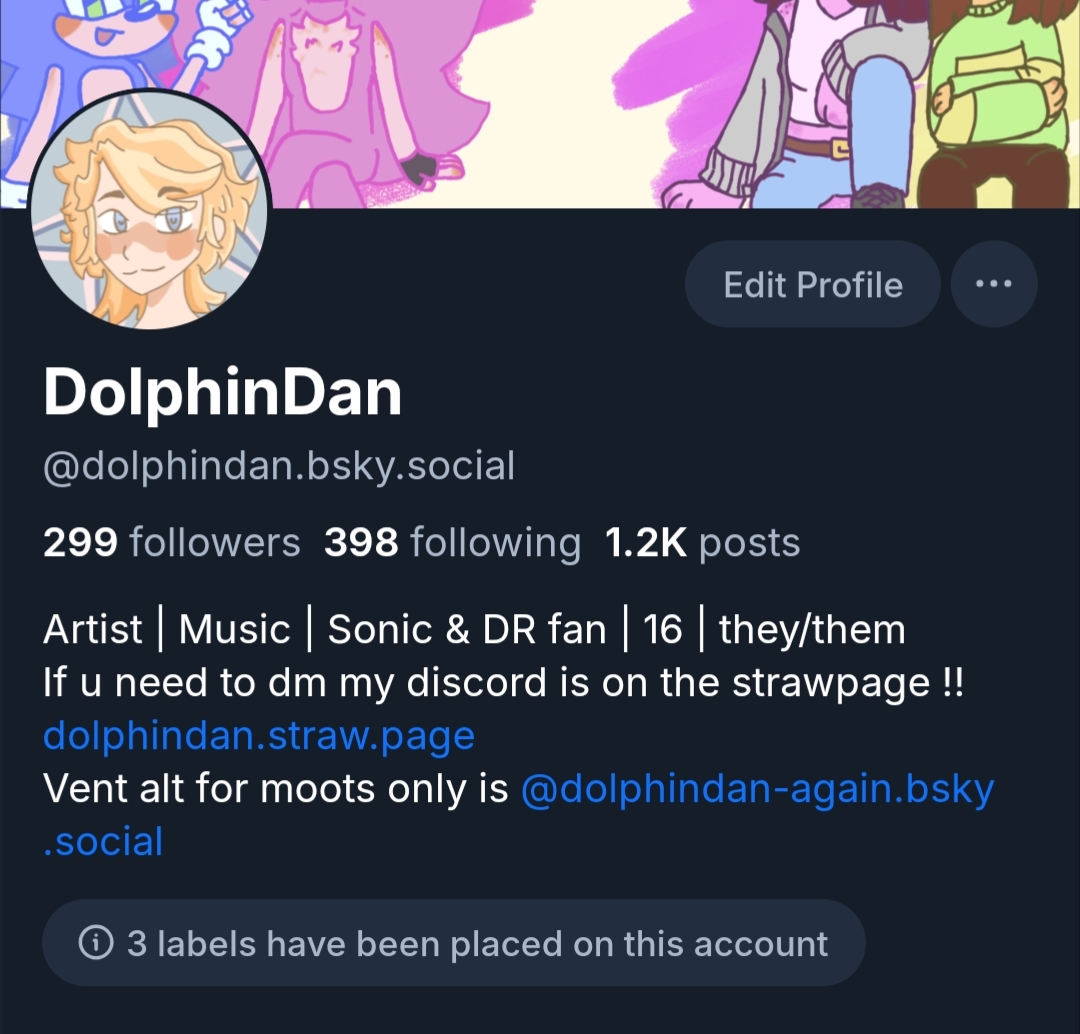
Task: Click the Edit Profile button
Action: 813,284
